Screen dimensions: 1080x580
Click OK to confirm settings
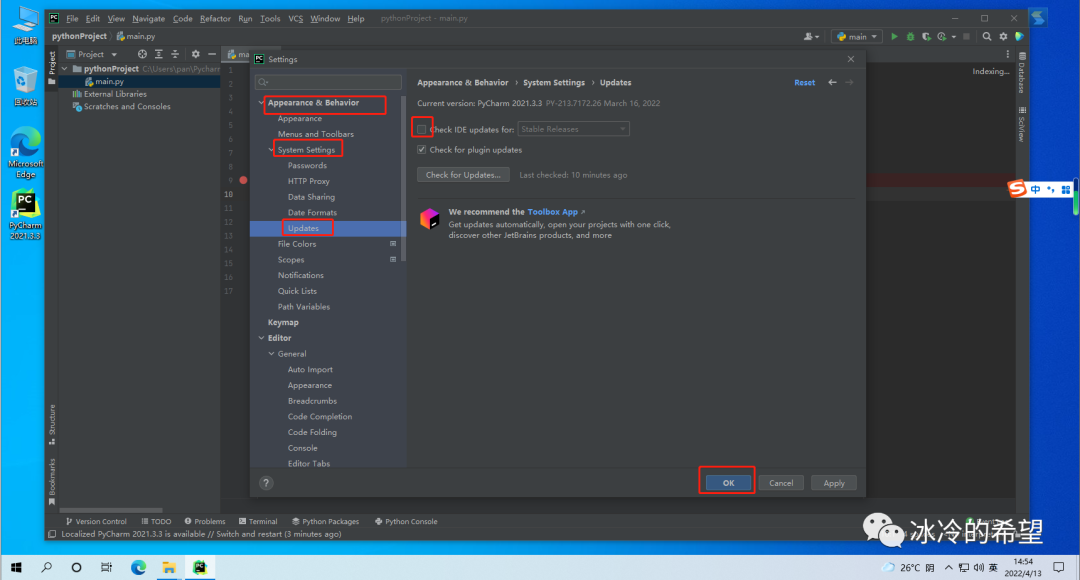point(728,483)
